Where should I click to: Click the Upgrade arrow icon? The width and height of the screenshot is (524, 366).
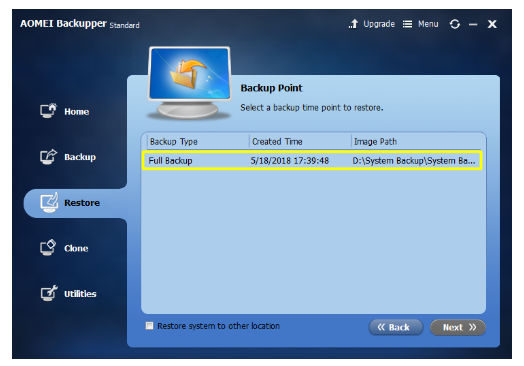point(353,24)
